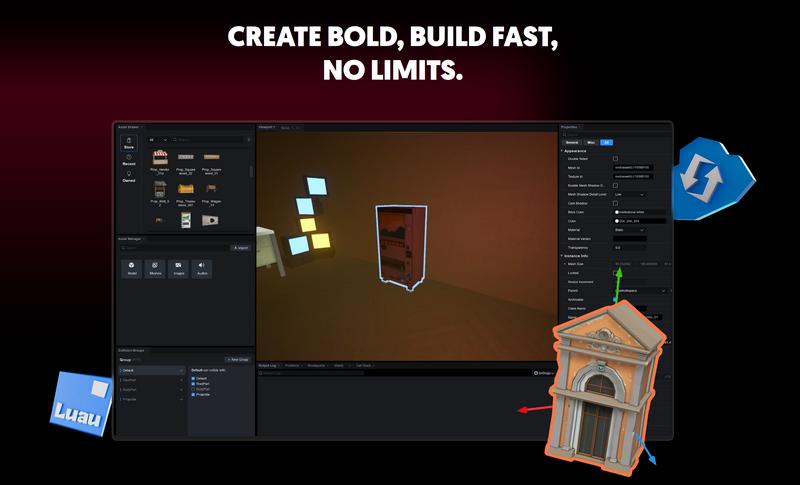Switch to the Call Stack tab

click(x=364, y=366)
